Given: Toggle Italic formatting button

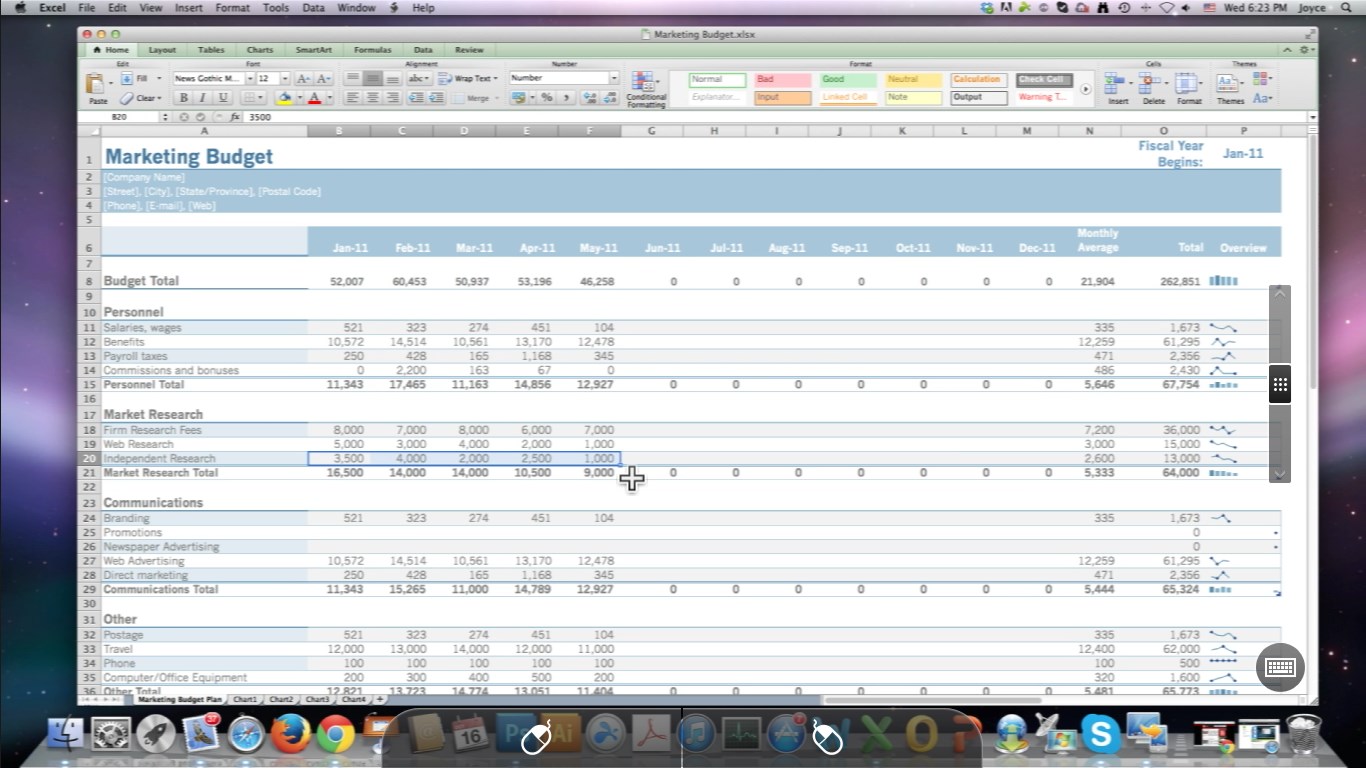Looking at the screenshot, I should click(x=203, y=98).
